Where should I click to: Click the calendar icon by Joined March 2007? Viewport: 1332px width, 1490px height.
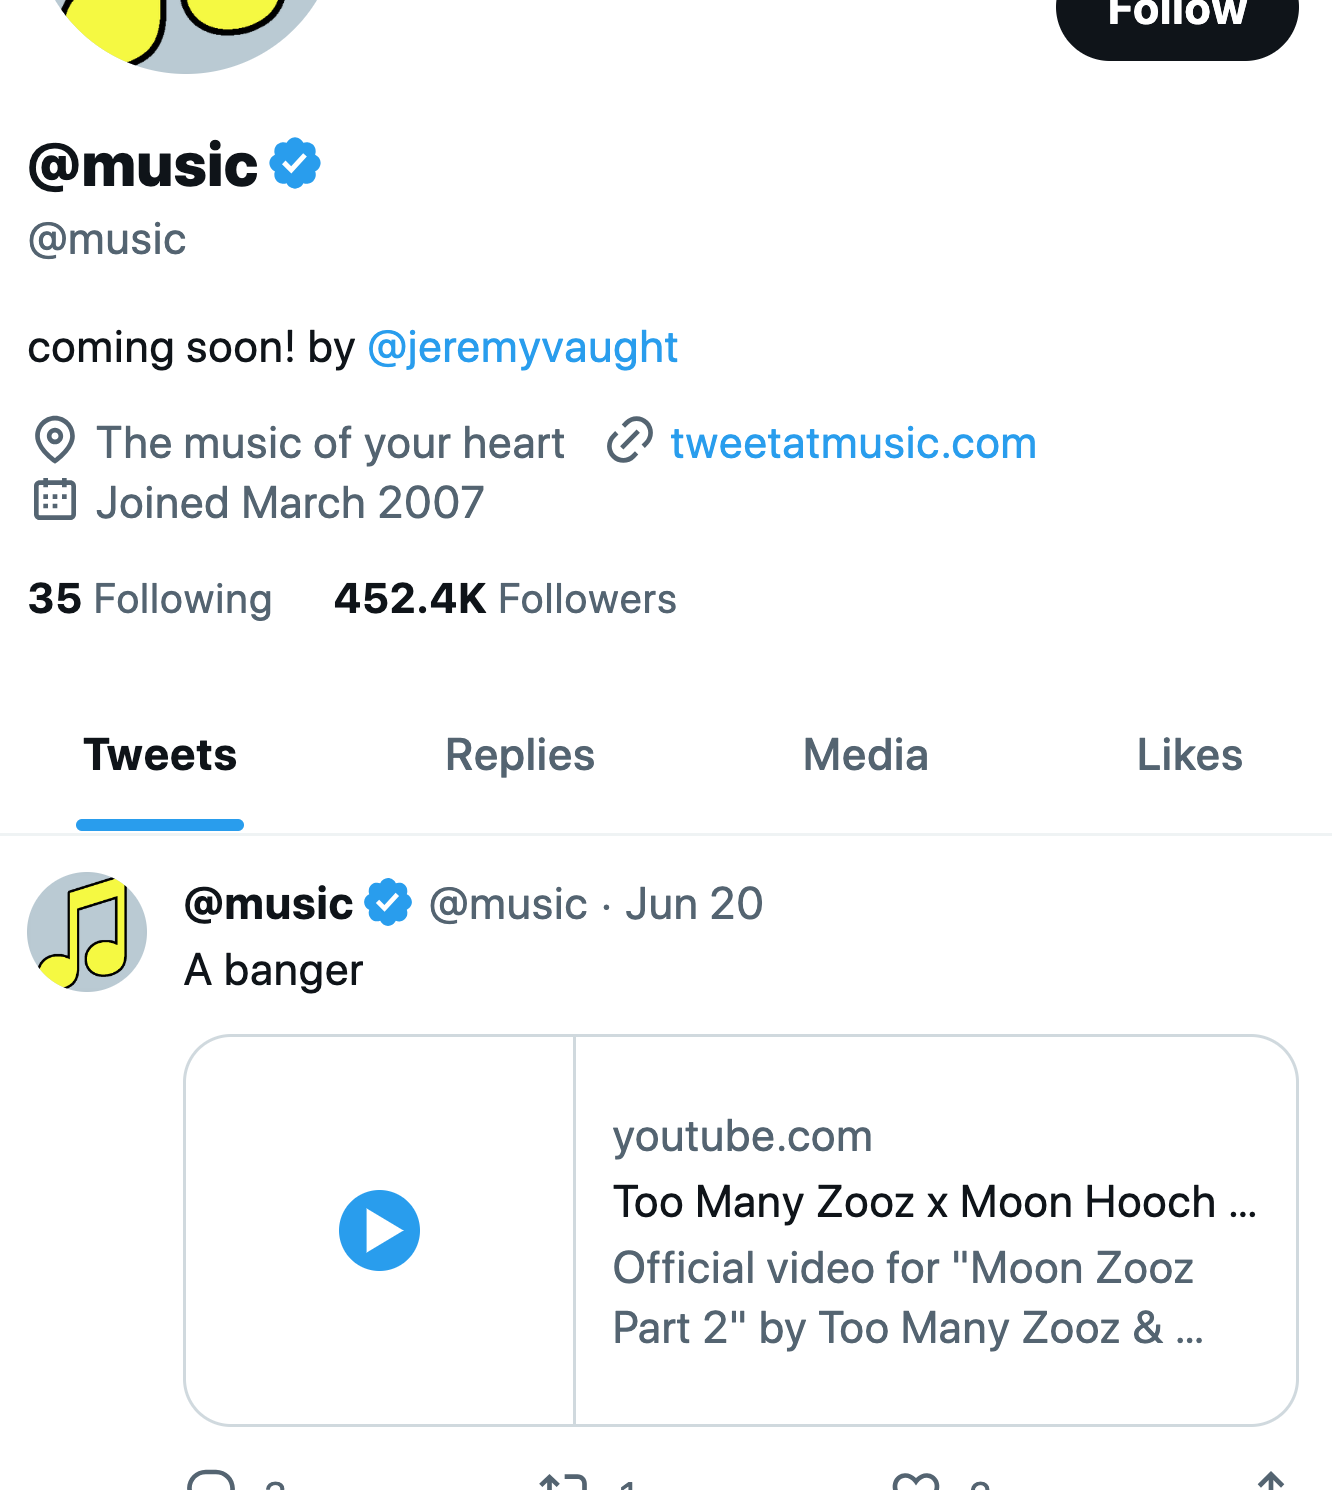pyautogui.click(x=55, y=500)
